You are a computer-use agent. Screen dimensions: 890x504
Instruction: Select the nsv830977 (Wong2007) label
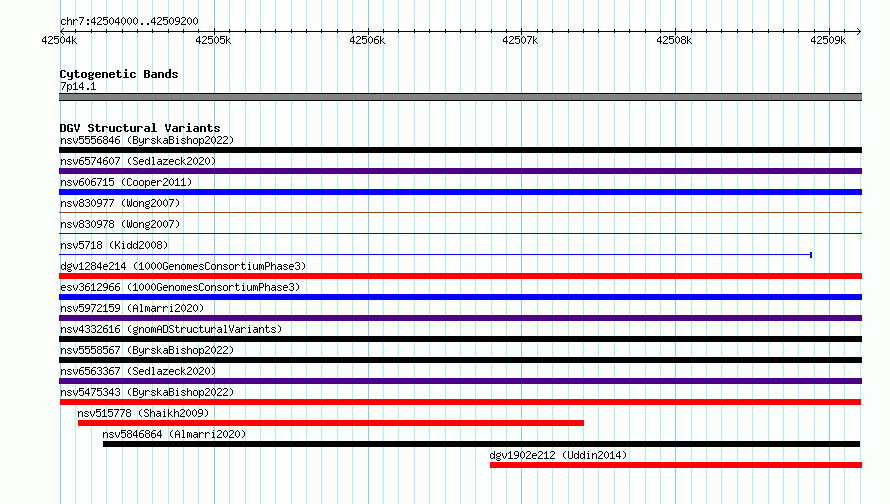click(x=120, y=203)
